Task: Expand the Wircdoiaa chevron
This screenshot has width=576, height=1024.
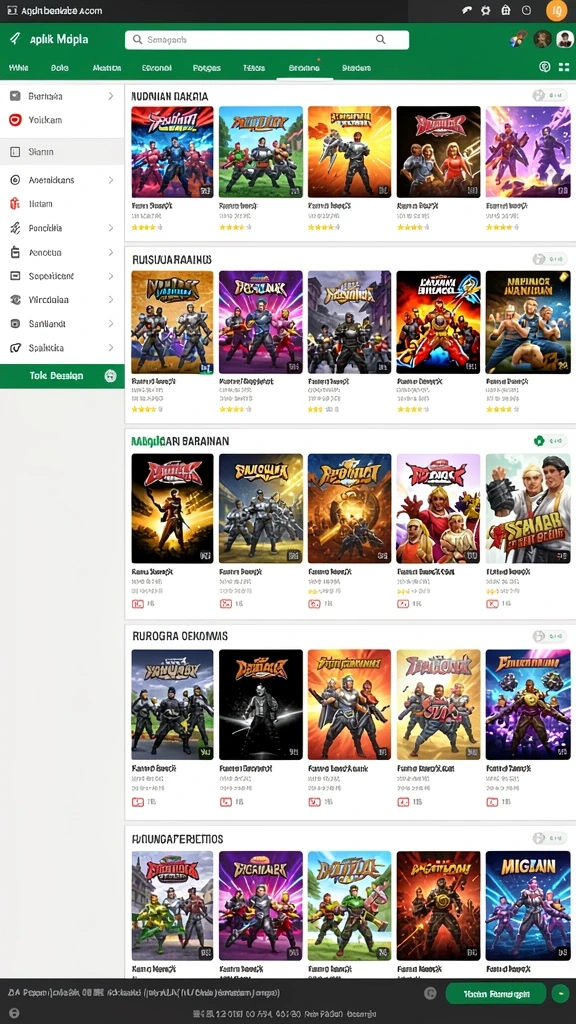Action: pyautogui.click(x=111, y=300)
